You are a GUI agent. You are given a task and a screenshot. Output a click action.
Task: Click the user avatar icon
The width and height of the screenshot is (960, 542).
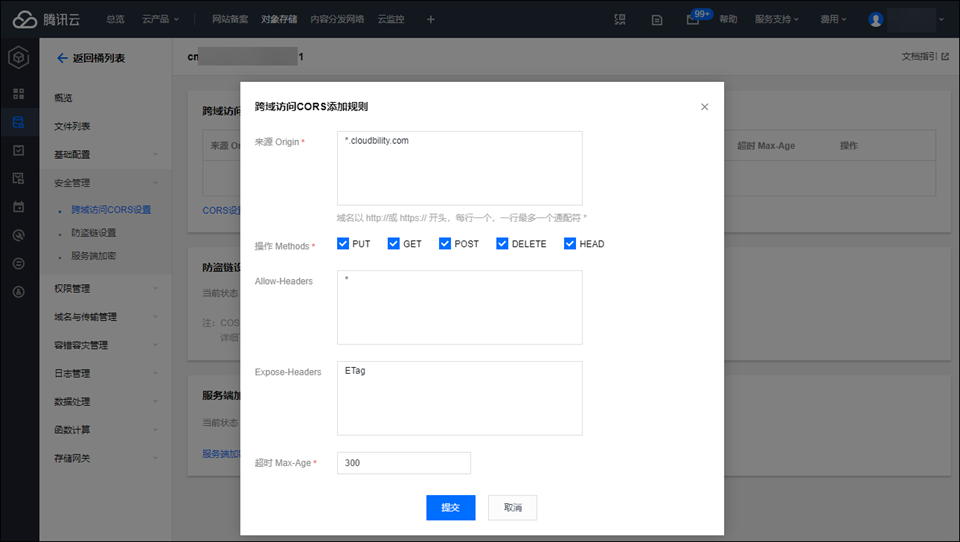coord(876,19)
